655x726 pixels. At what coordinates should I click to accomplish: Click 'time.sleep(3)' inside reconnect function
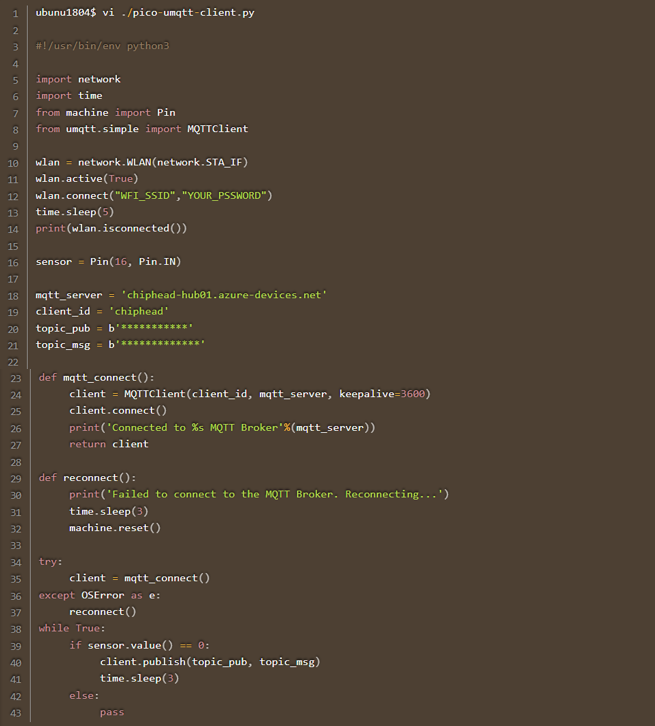click(109, 511)
